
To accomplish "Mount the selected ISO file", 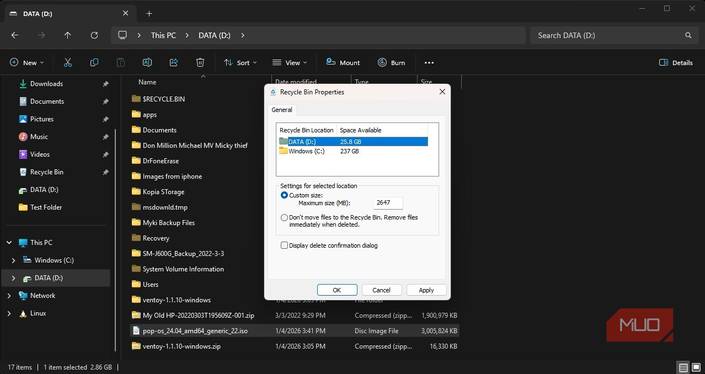I will (343, 63).
